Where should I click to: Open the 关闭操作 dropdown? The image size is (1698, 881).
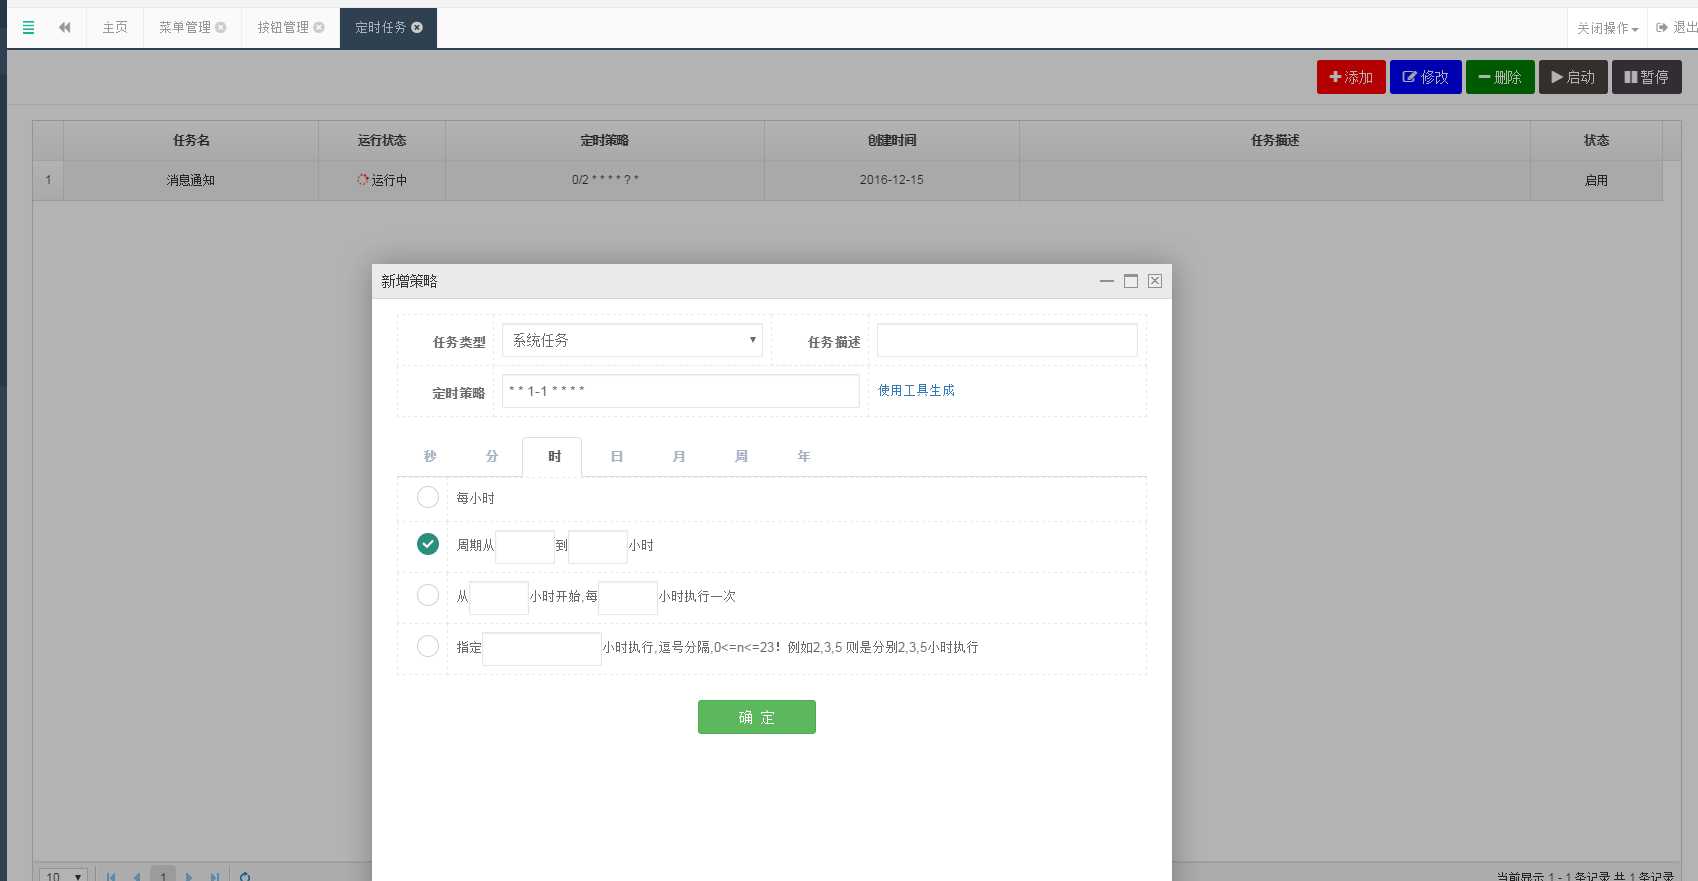(x=1607, y=28)
